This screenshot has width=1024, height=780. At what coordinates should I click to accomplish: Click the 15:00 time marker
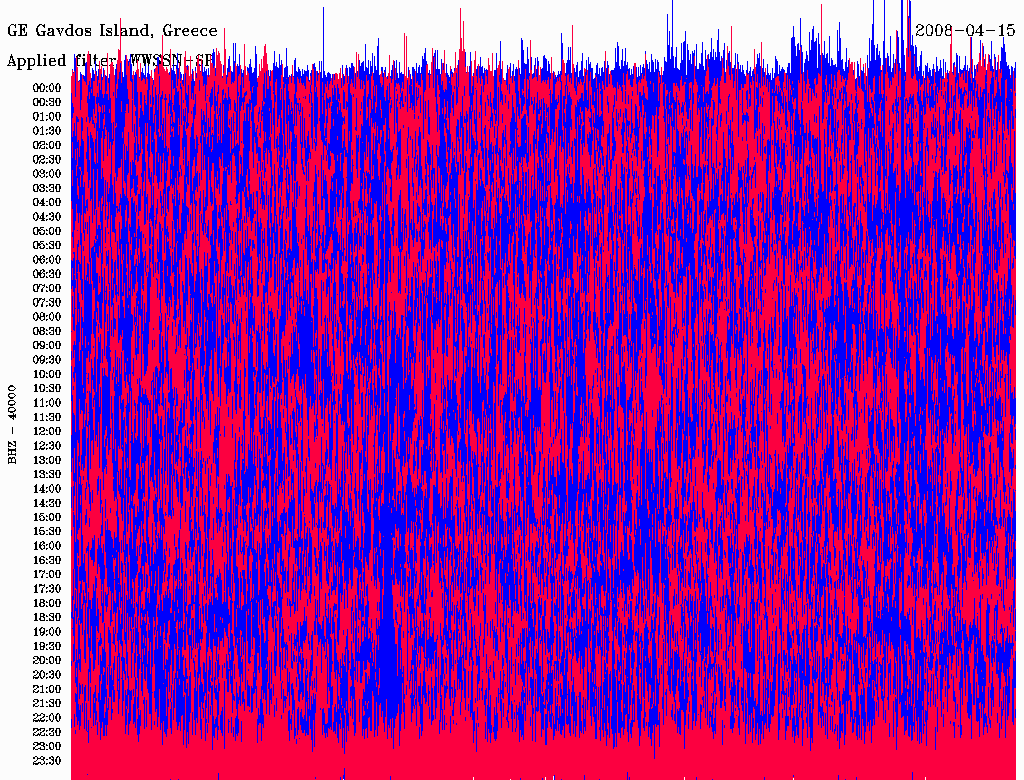[47, 518]
